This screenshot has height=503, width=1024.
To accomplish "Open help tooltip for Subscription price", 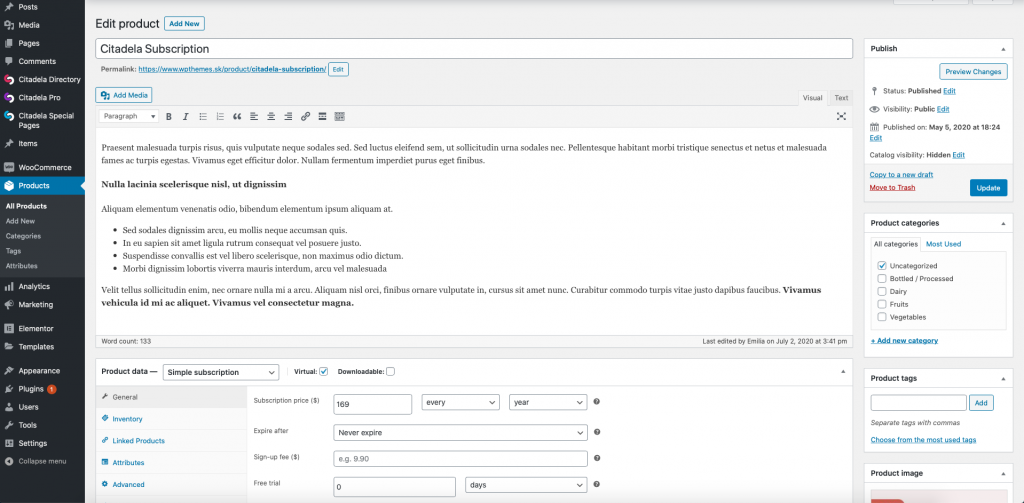I will pos(596,402).
